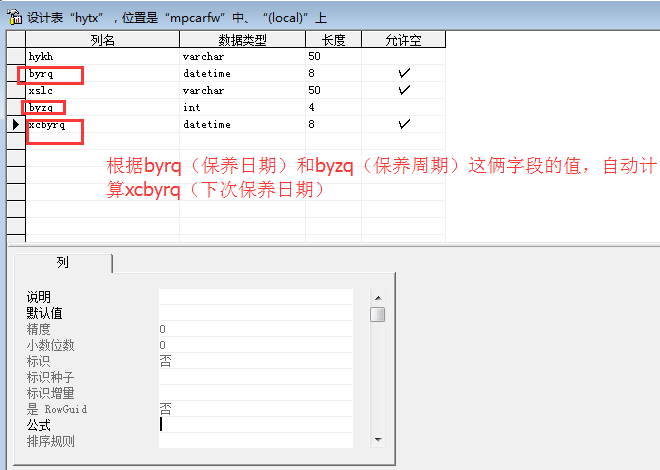Screen dimensions: 660x470
Task: Click the 允许空 column header
Action: [x=404, y=39]
